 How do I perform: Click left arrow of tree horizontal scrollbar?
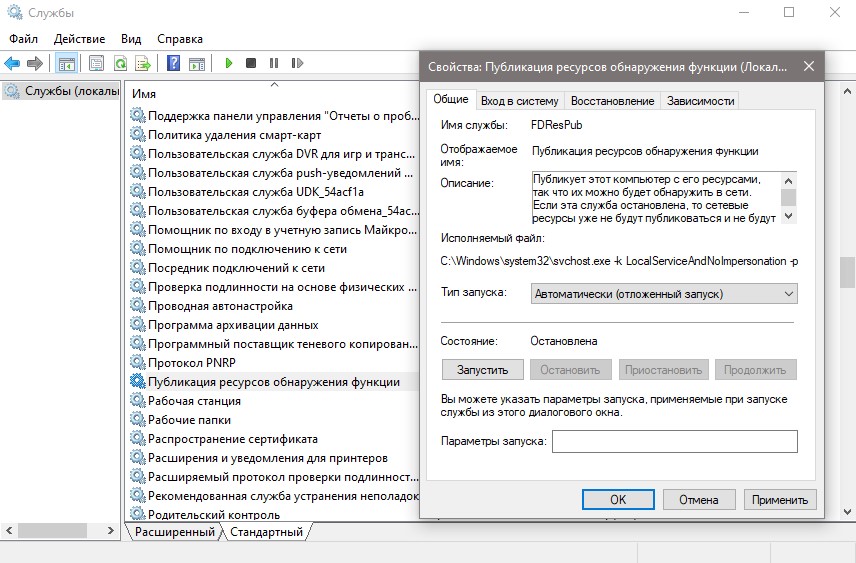9,530
